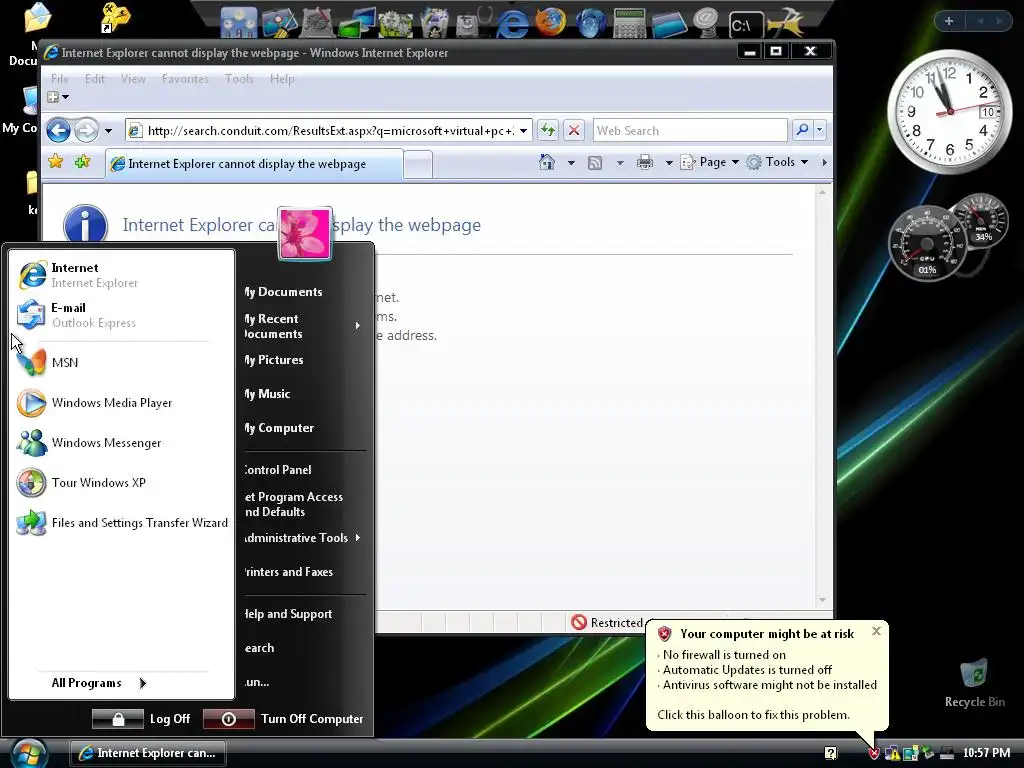Expand Administrative Tools submenu

click(x=357, y=537)
